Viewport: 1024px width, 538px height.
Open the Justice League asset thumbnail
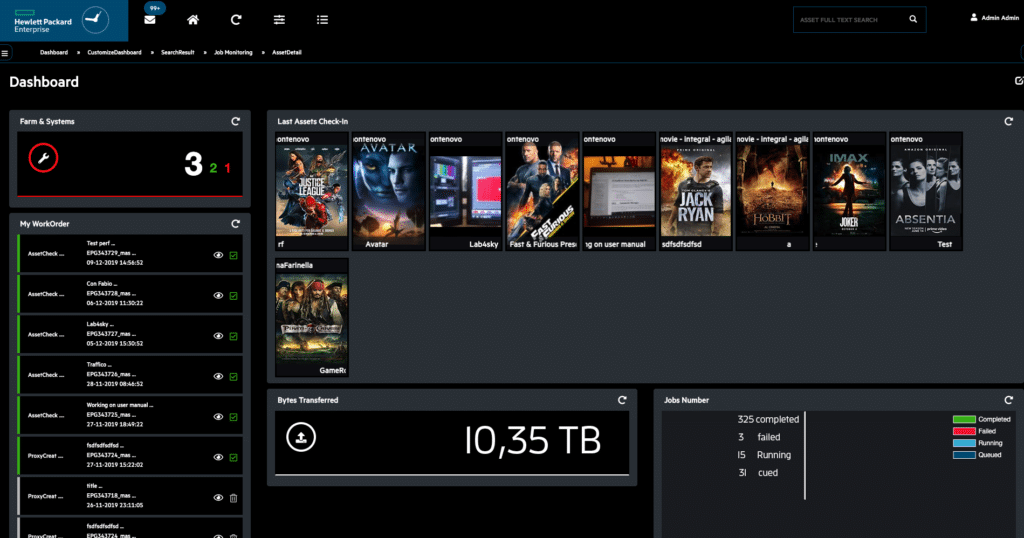click(x=312, y=191)
